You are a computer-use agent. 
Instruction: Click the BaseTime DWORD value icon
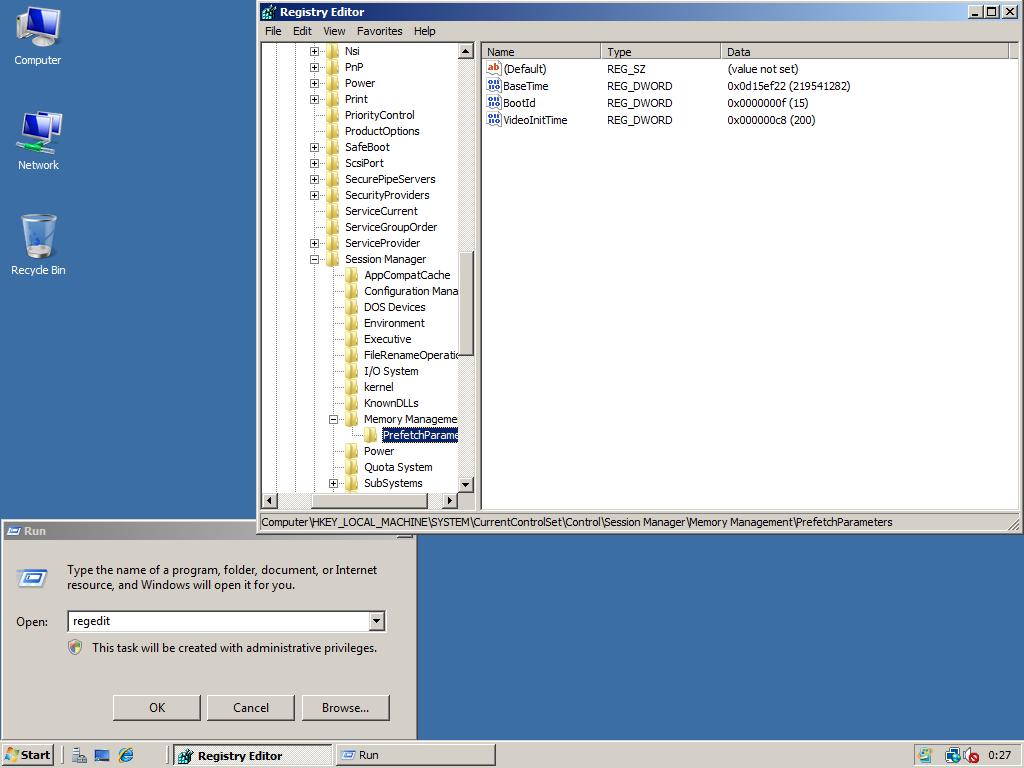[x=494, y=86]
